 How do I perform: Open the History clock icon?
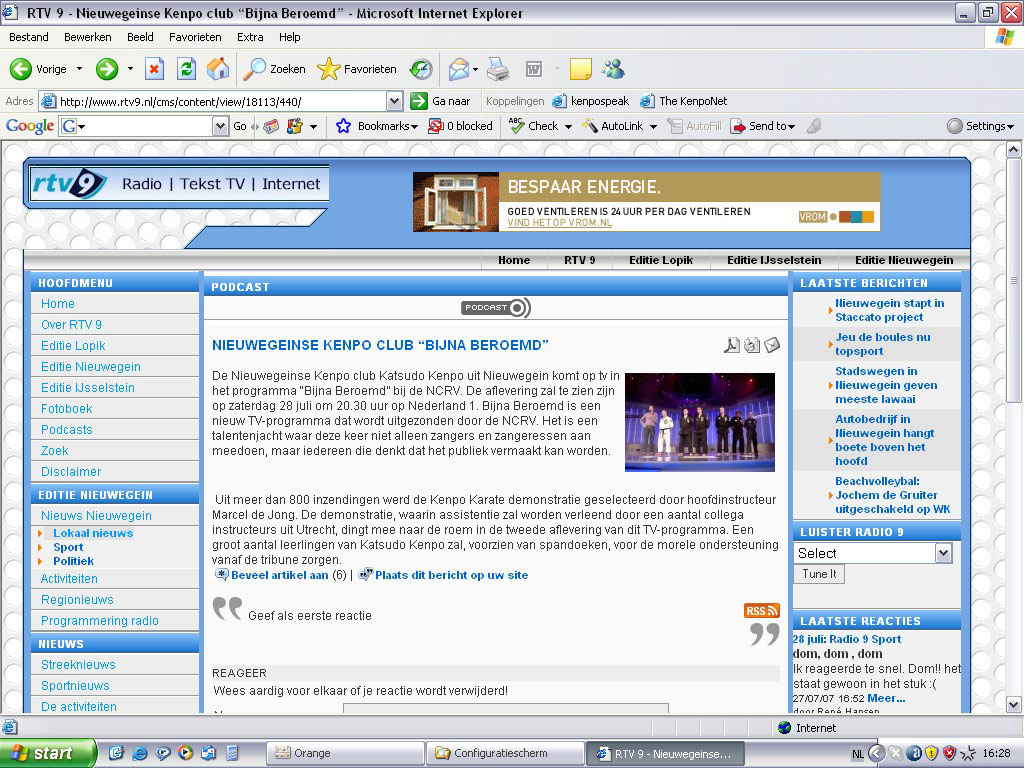pos(421,69)
